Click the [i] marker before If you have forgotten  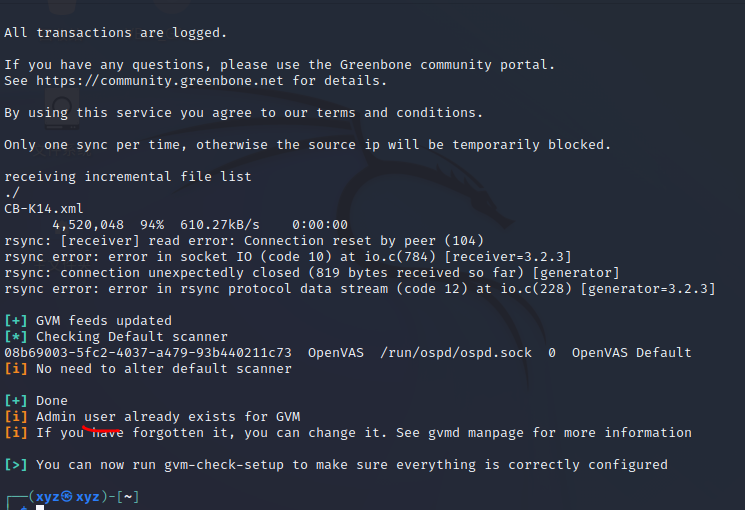[16, 433]
